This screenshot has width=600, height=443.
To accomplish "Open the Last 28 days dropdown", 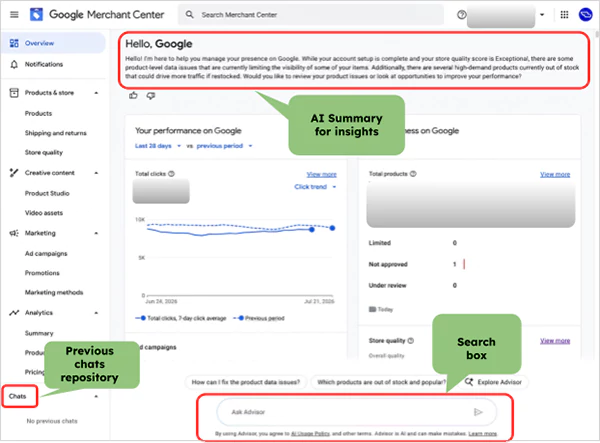I will point(158,146).
